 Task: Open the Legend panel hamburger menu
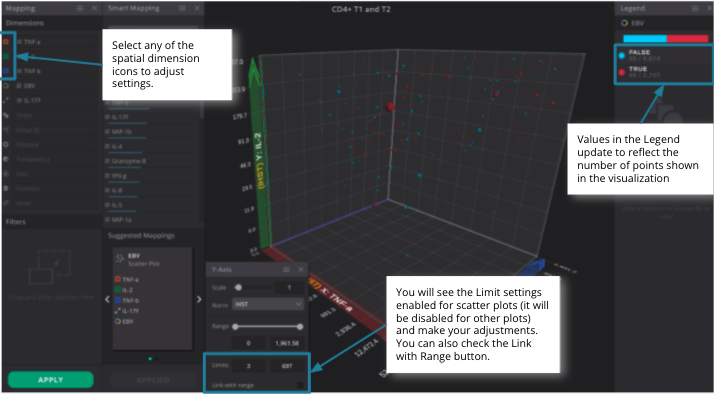(x=695, y=8)
